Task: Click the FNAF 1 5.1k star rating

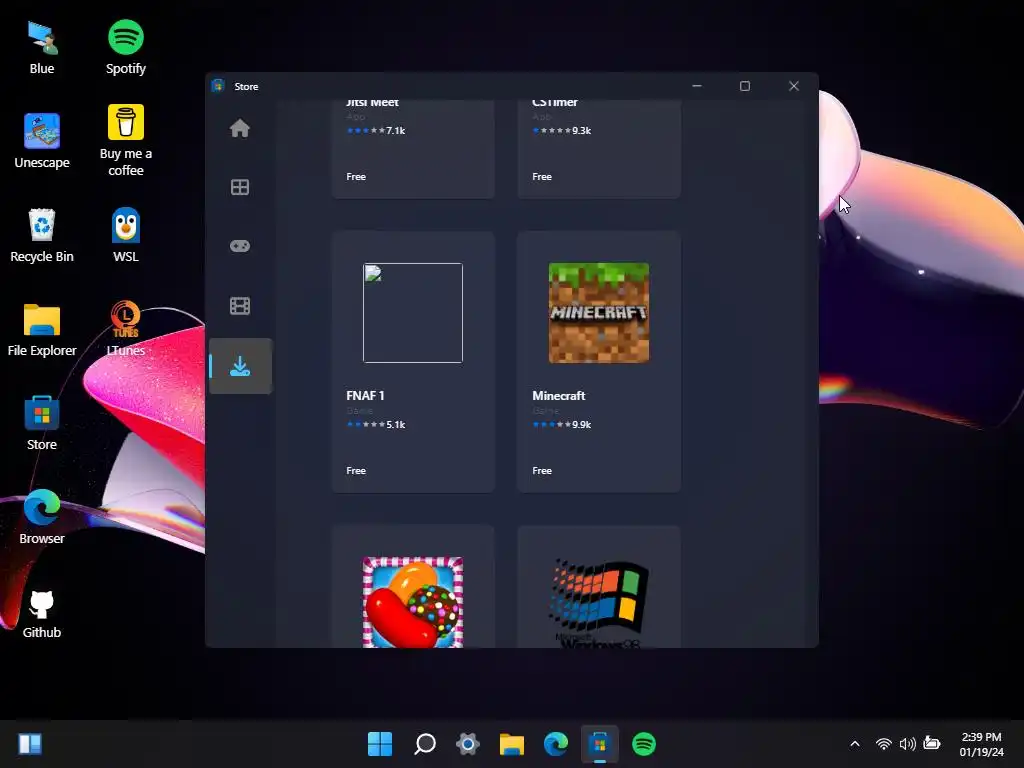Action: [x=376, y=424]
